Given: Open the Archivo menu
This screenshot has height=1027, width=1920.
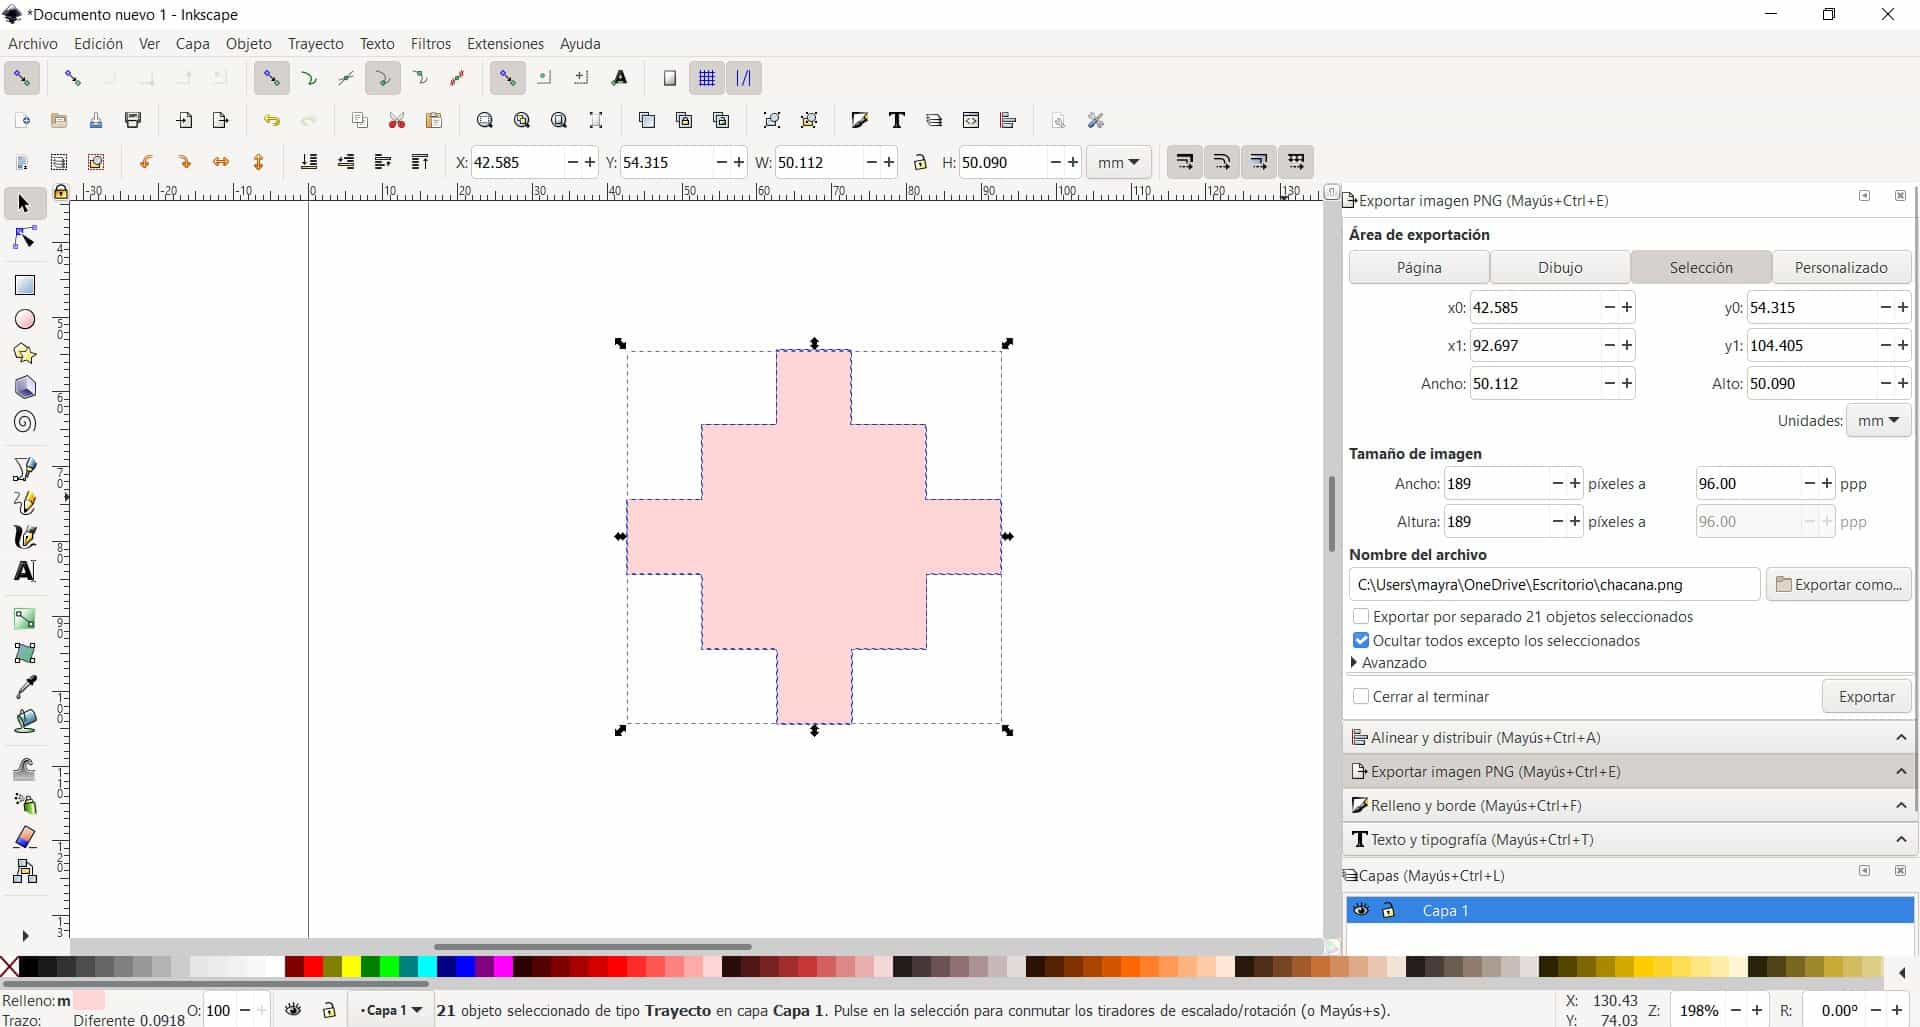Looking at the screenshot, I should 33,44.
